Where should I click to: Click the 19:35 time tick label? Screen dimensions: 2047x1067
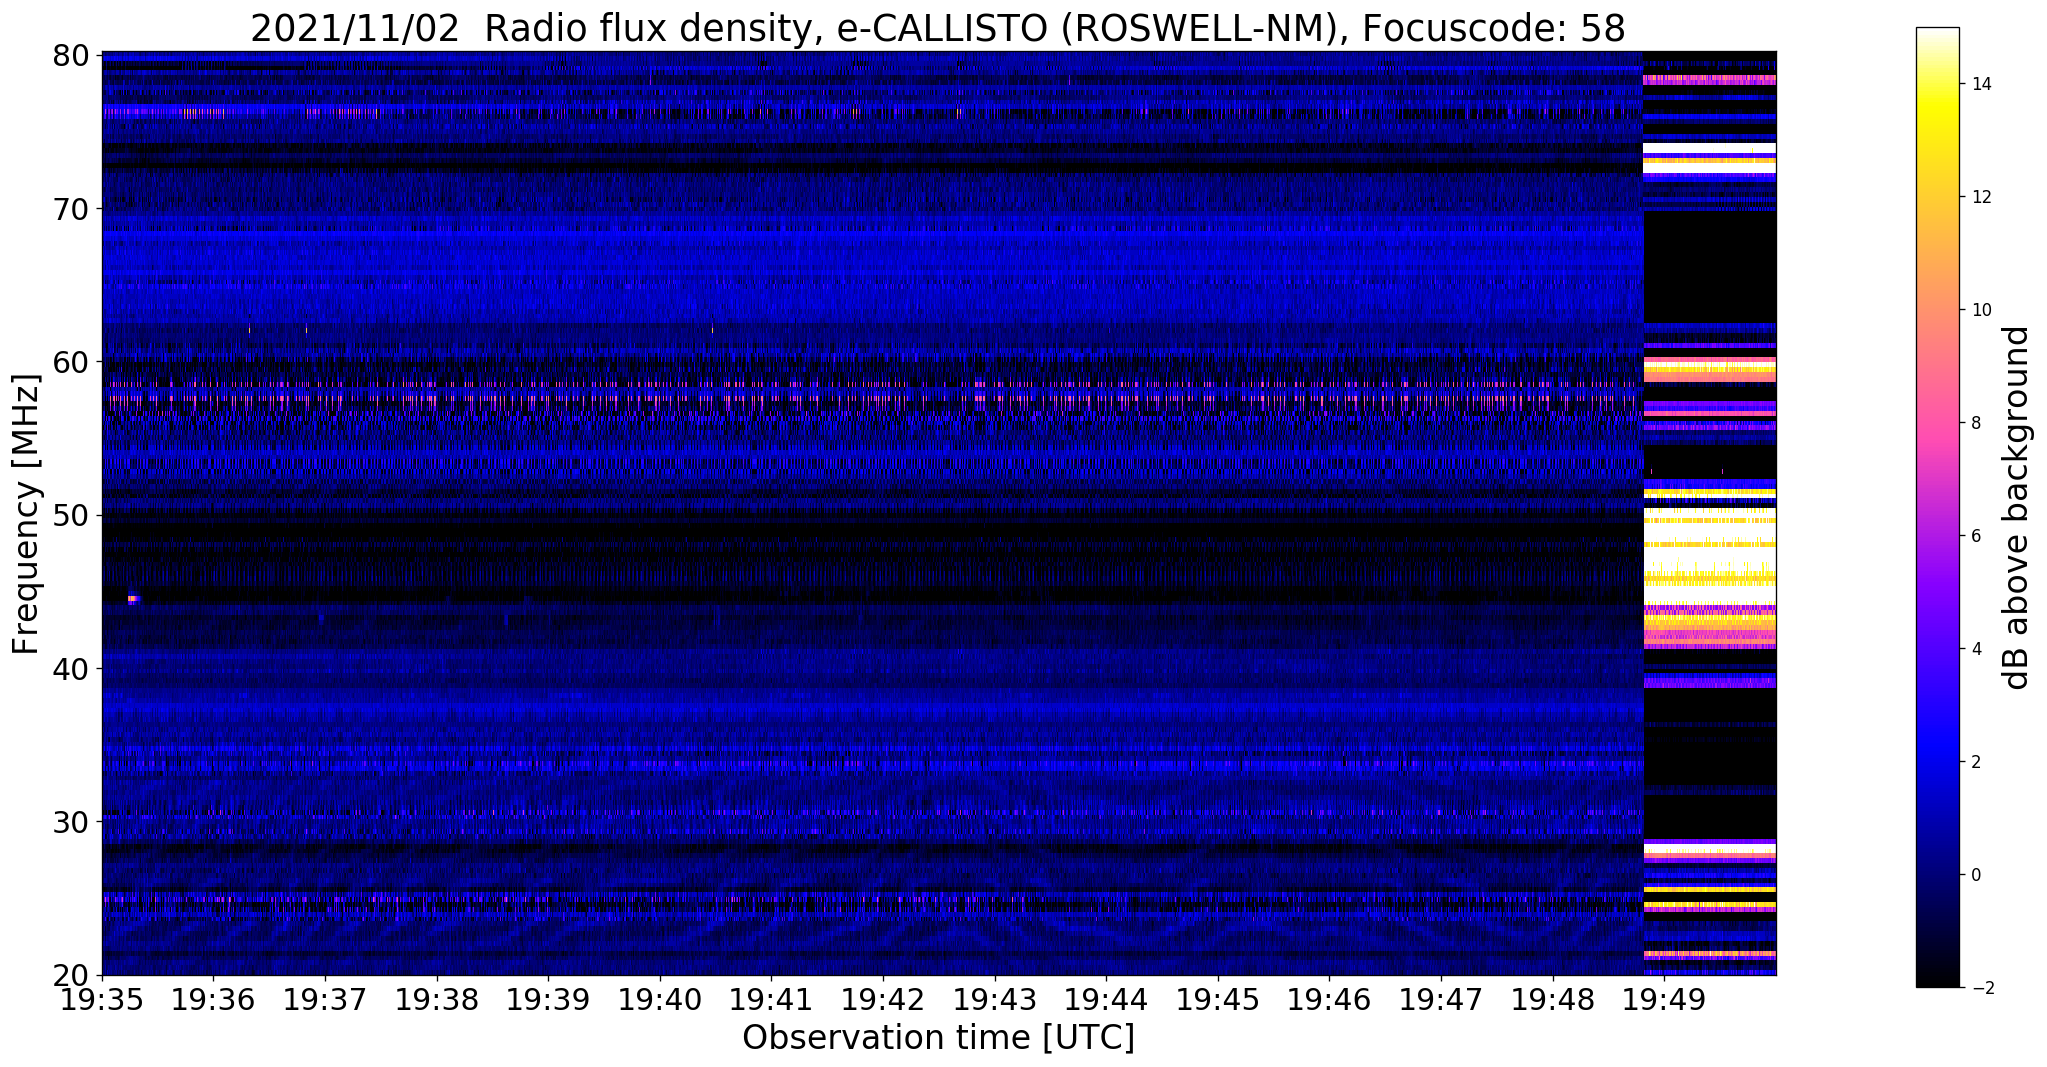point(101,1000)
